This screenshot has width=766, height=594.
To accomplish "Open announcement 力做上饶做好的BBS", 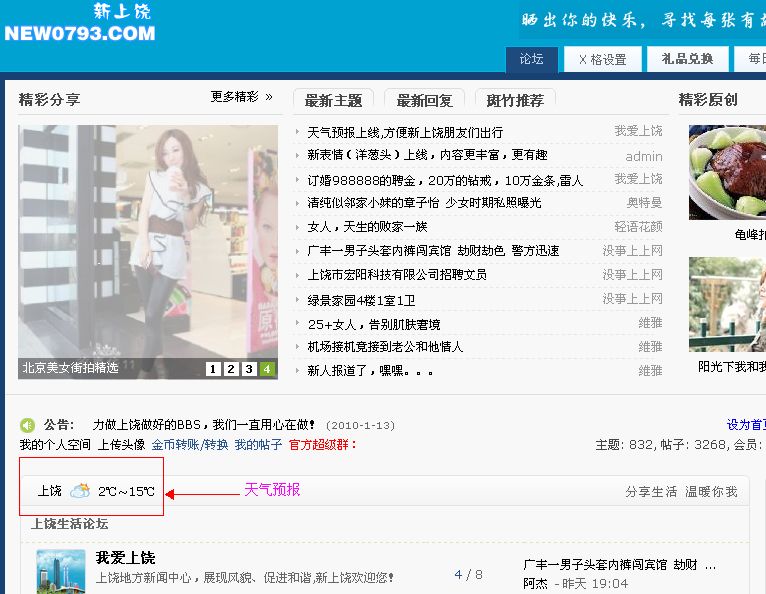I will (x=204, y=425).
